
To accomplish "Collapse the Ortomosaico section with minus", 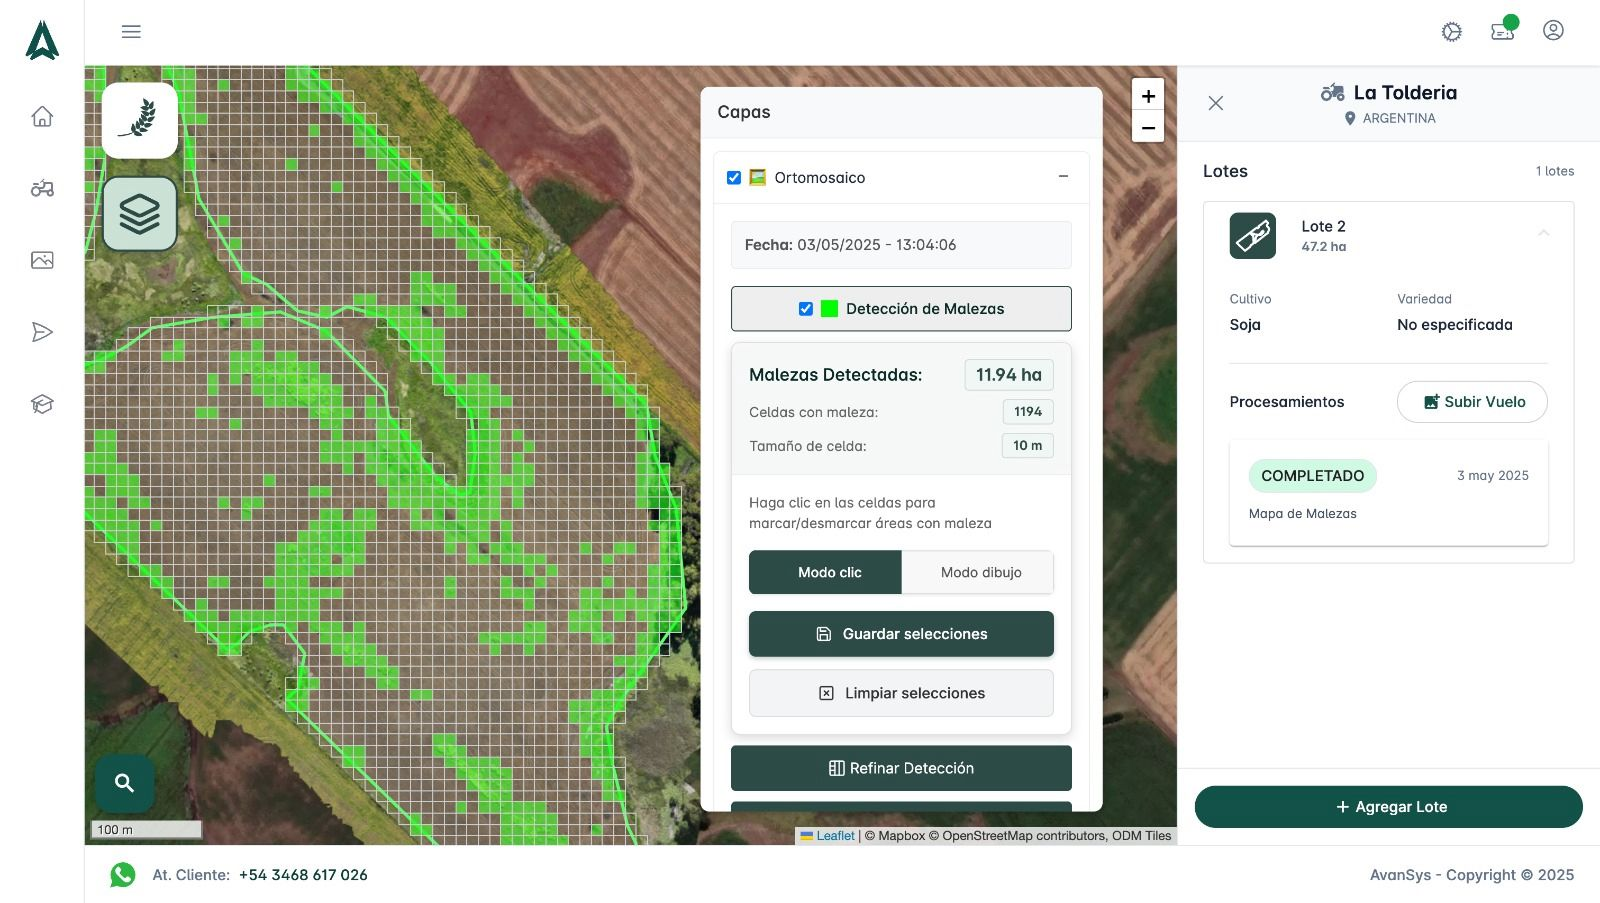I will click(x=1063, y=176).
